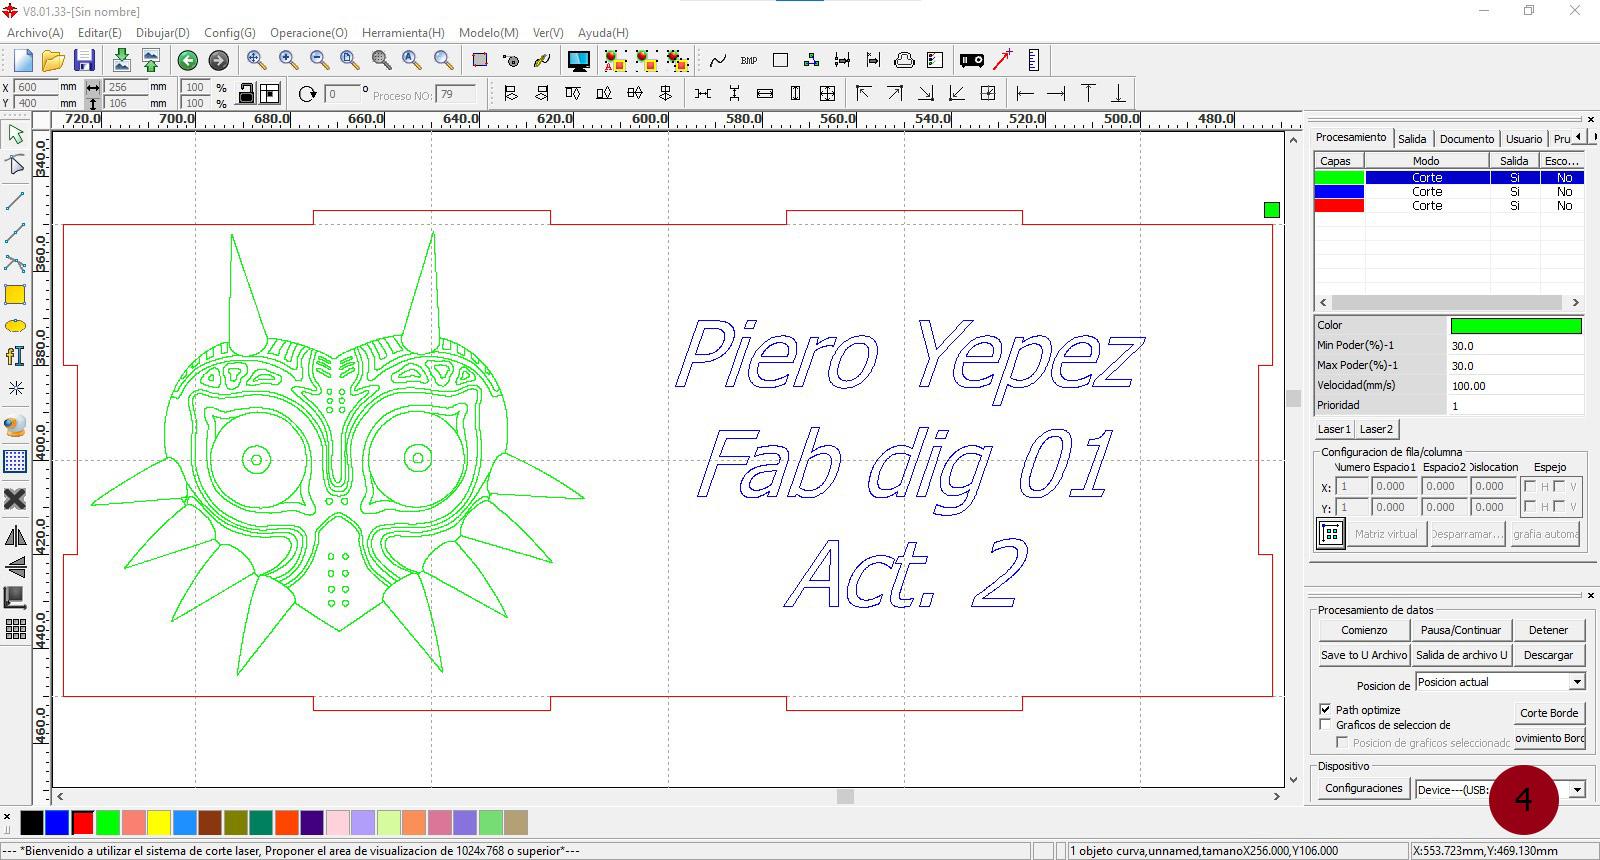1600x860 pixels.
Task: Switch to the Documento tab
Action: click(1467, 139)
